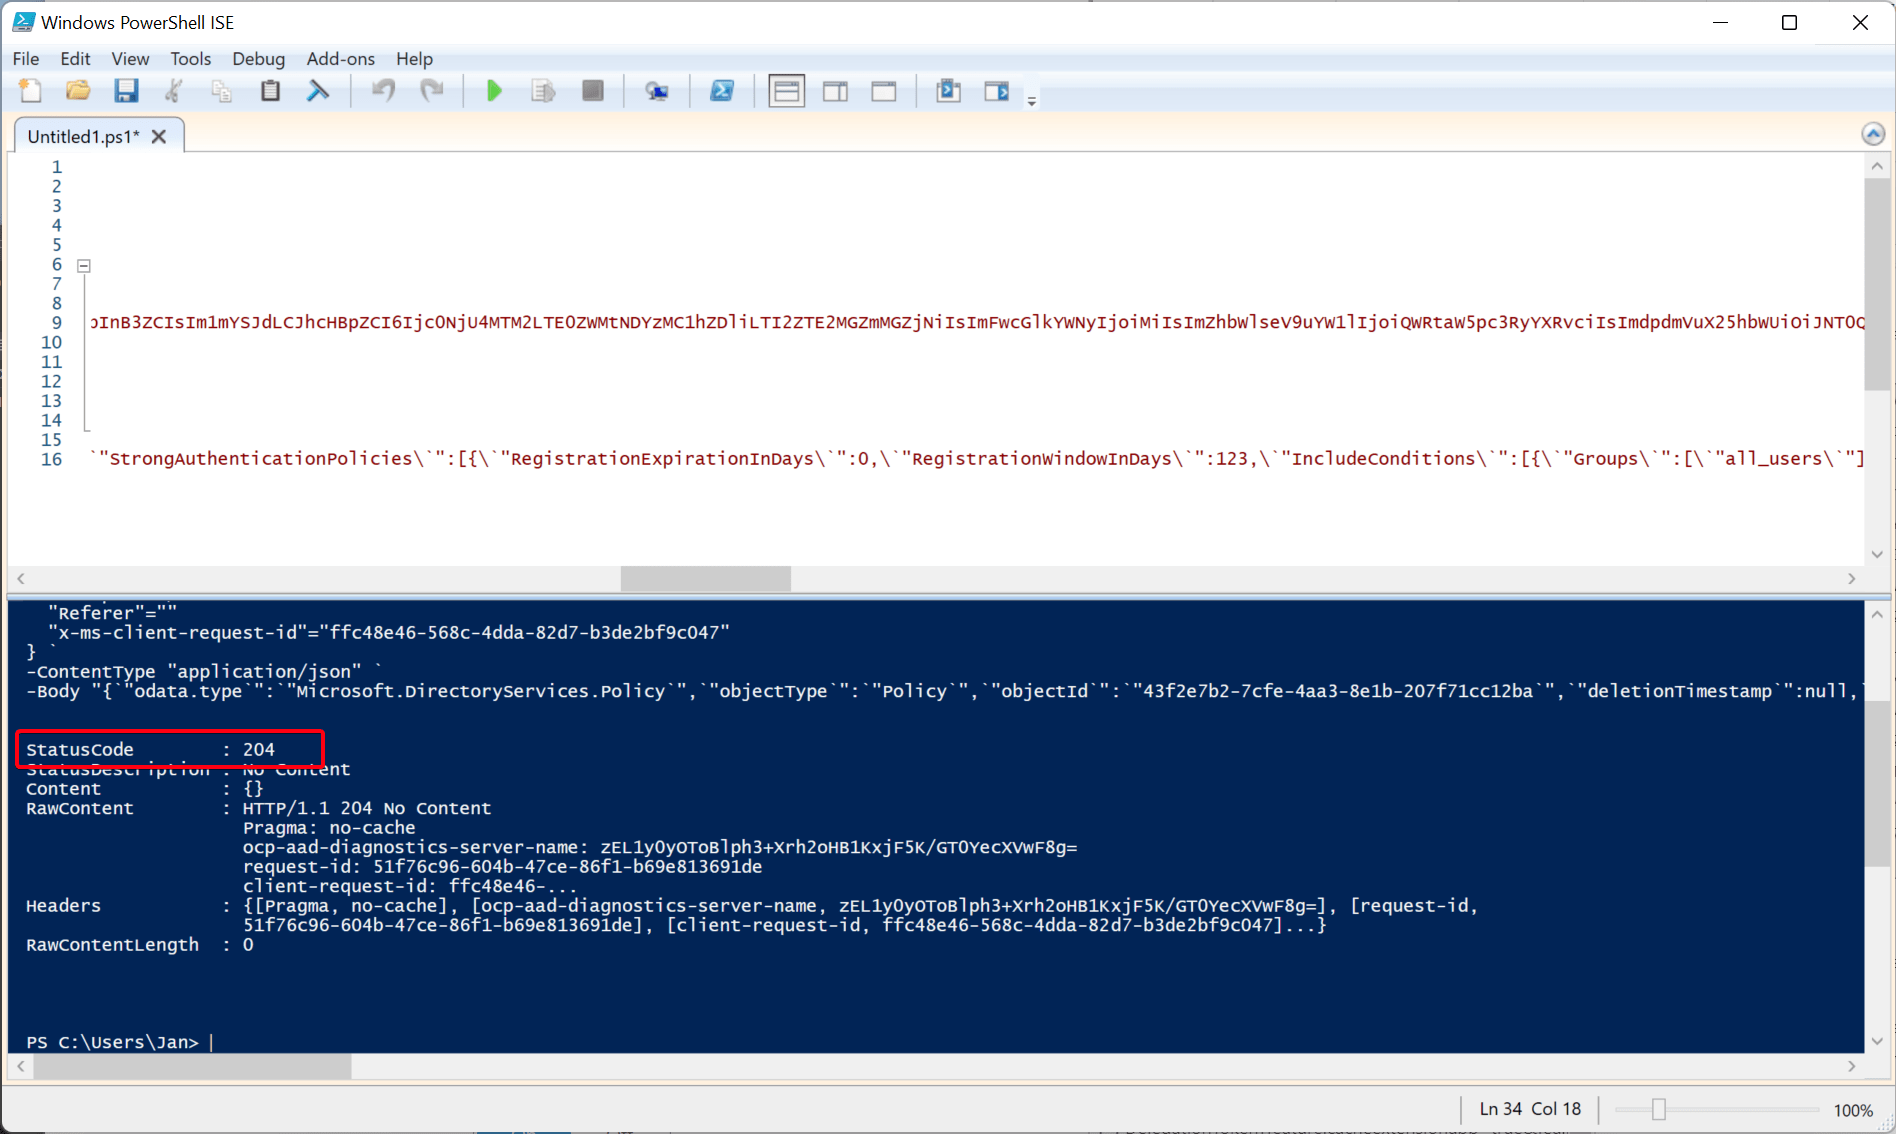Save the script with the floppy disk icon
This screenshot has width=1896, height=1134.
click(126, 91)
